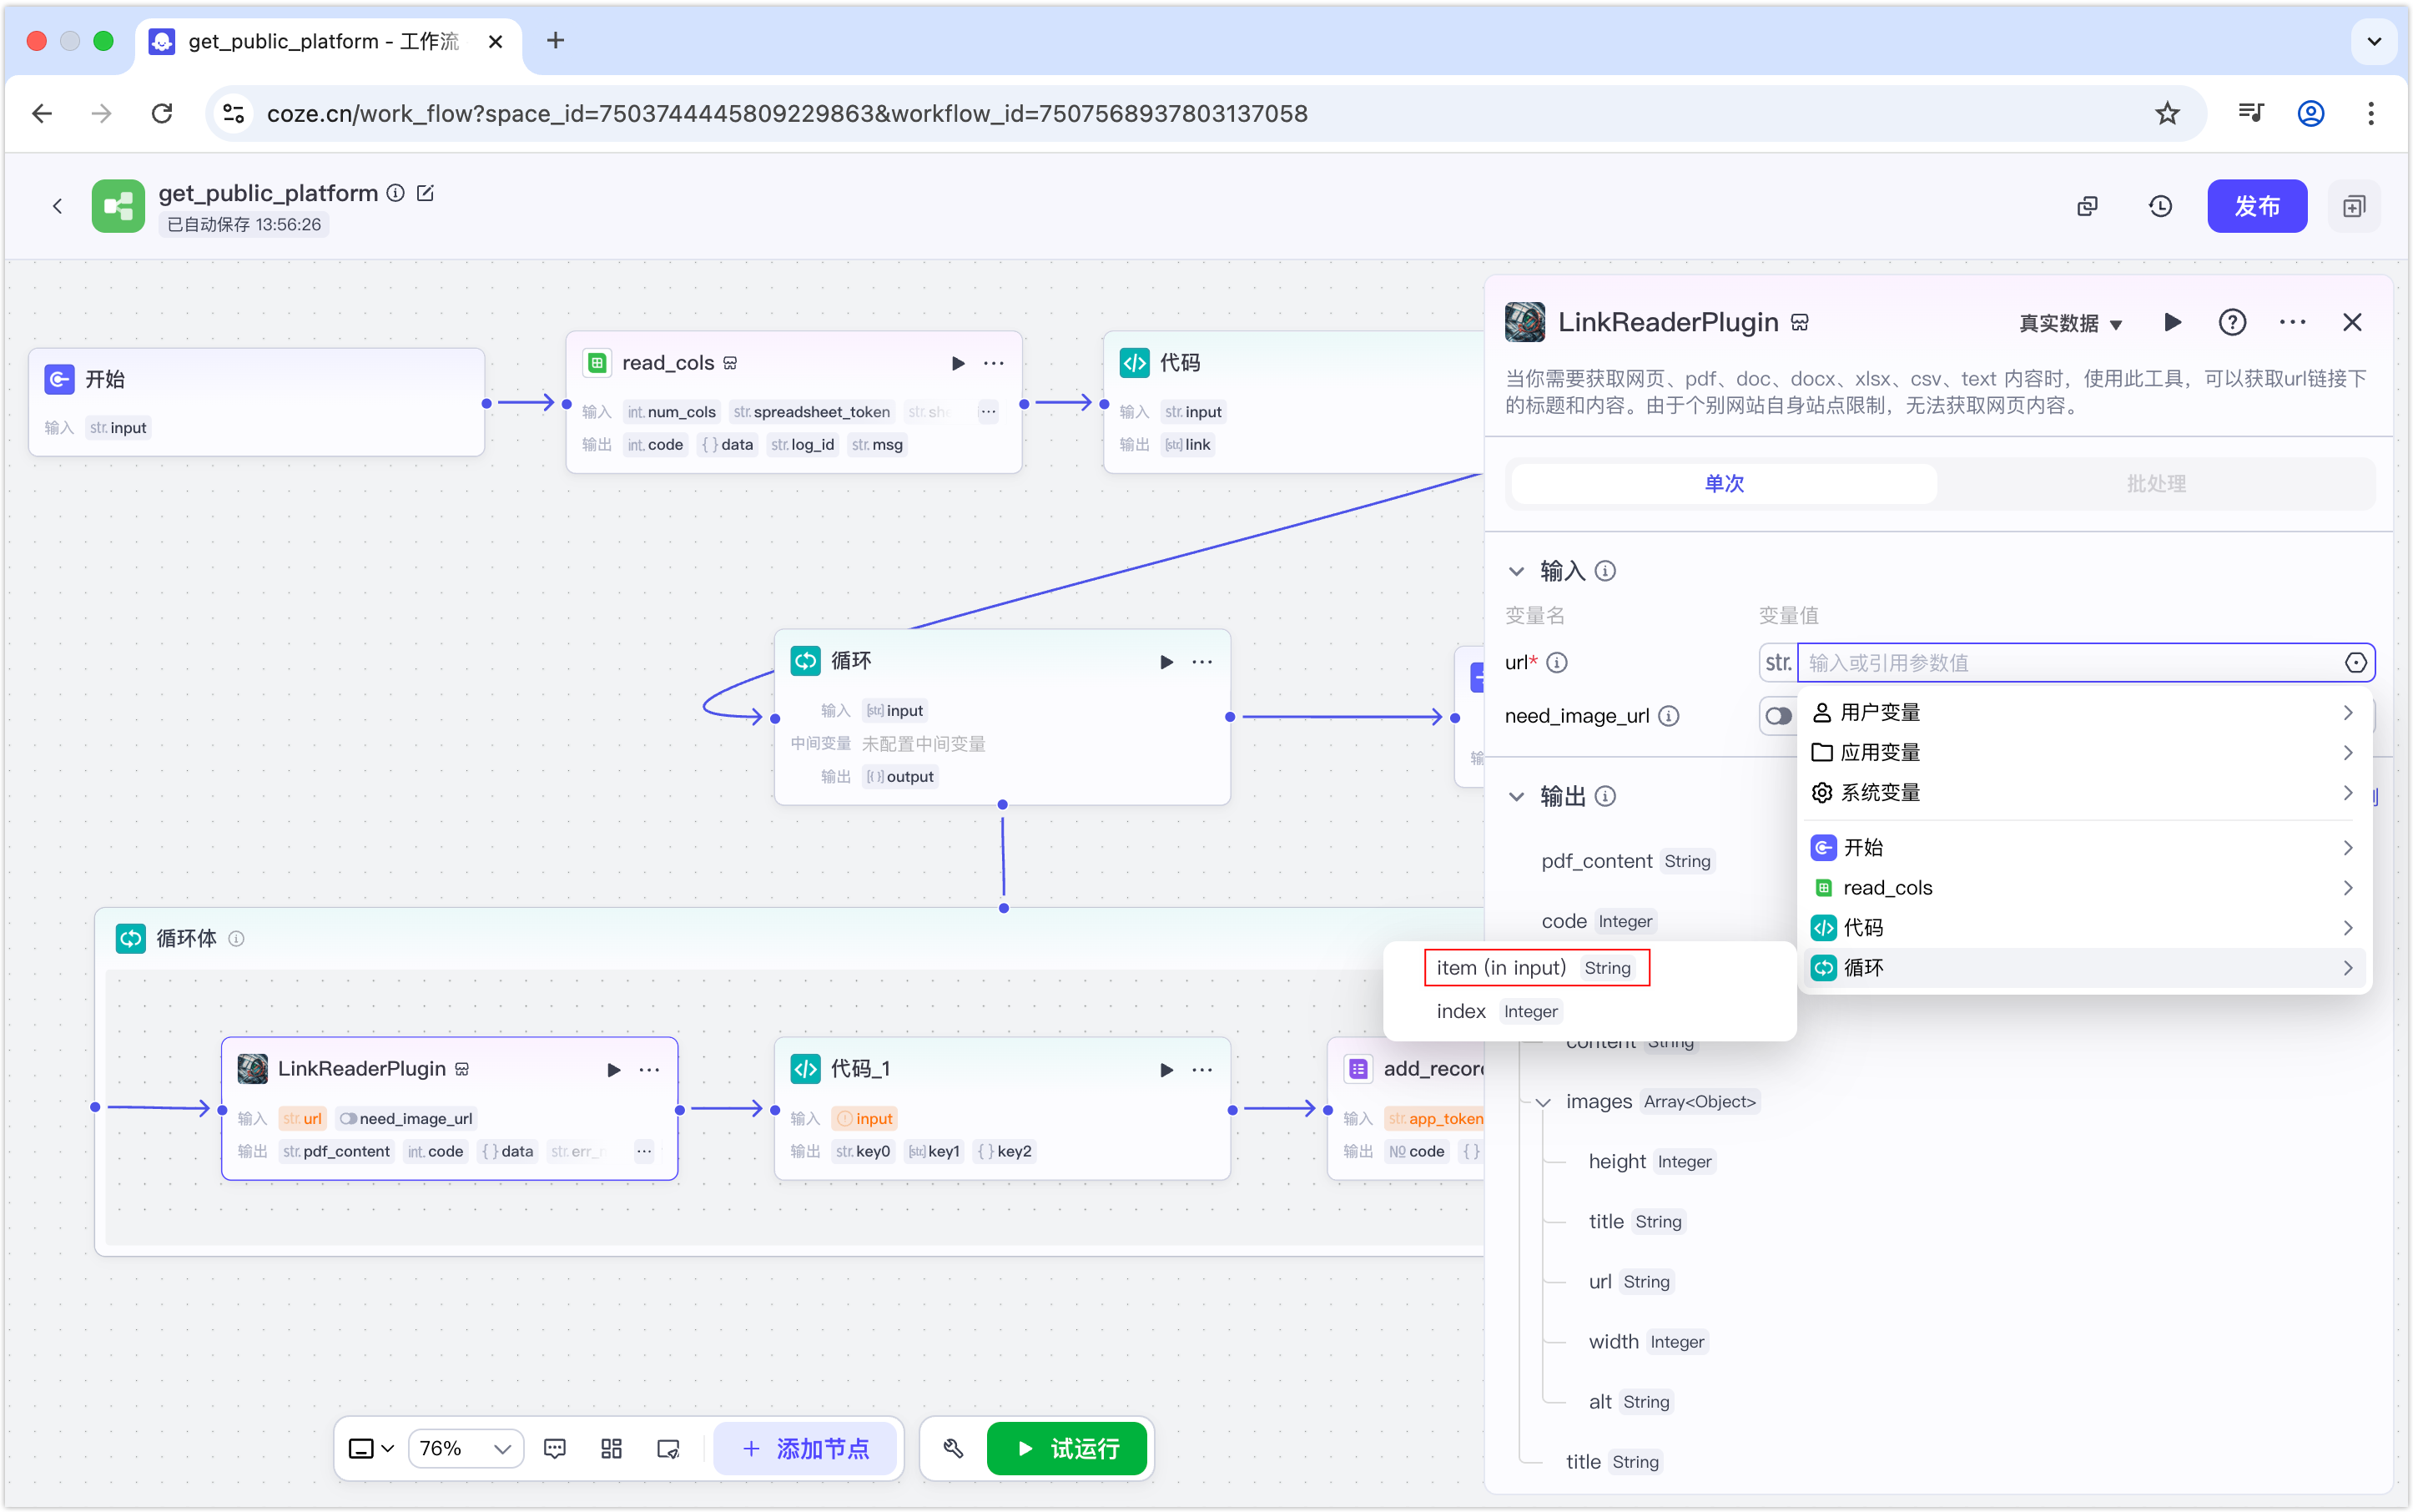Toggle the need_image_url switch
This screenshot has width=2413, height=1512.
click(x=1778, y=716)
